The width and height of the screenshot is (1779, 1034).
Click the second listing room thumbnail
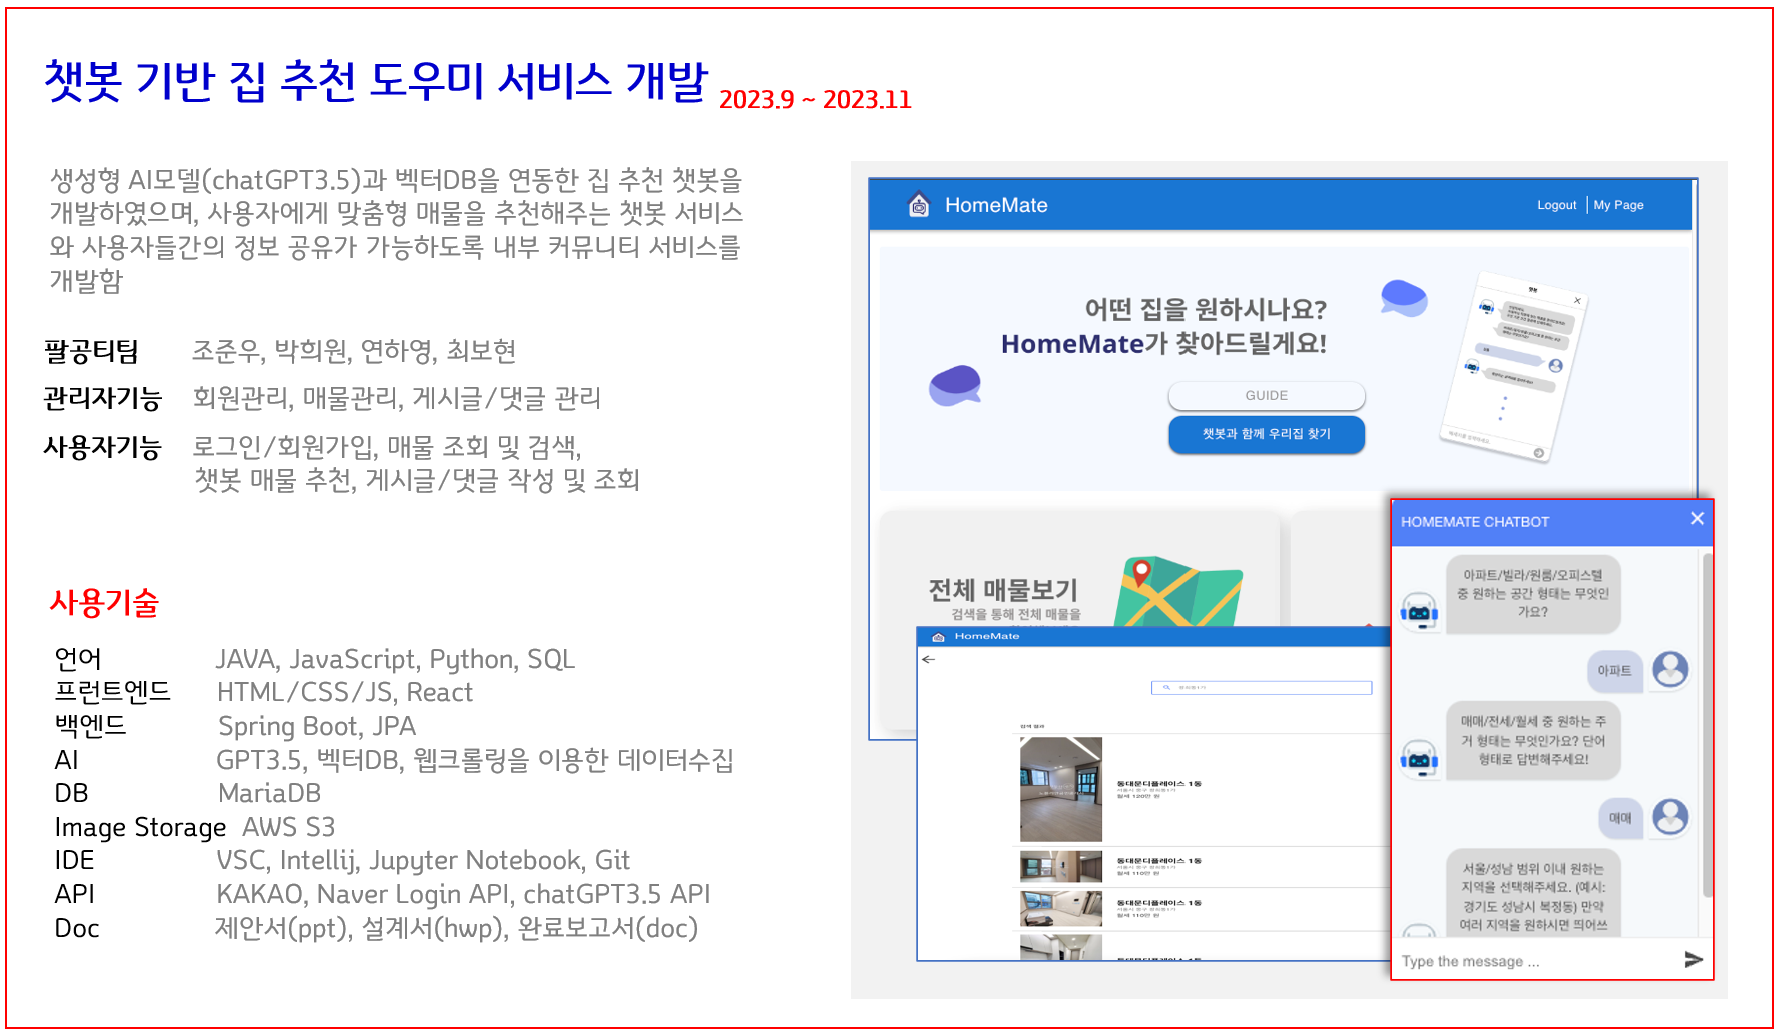1060,867
